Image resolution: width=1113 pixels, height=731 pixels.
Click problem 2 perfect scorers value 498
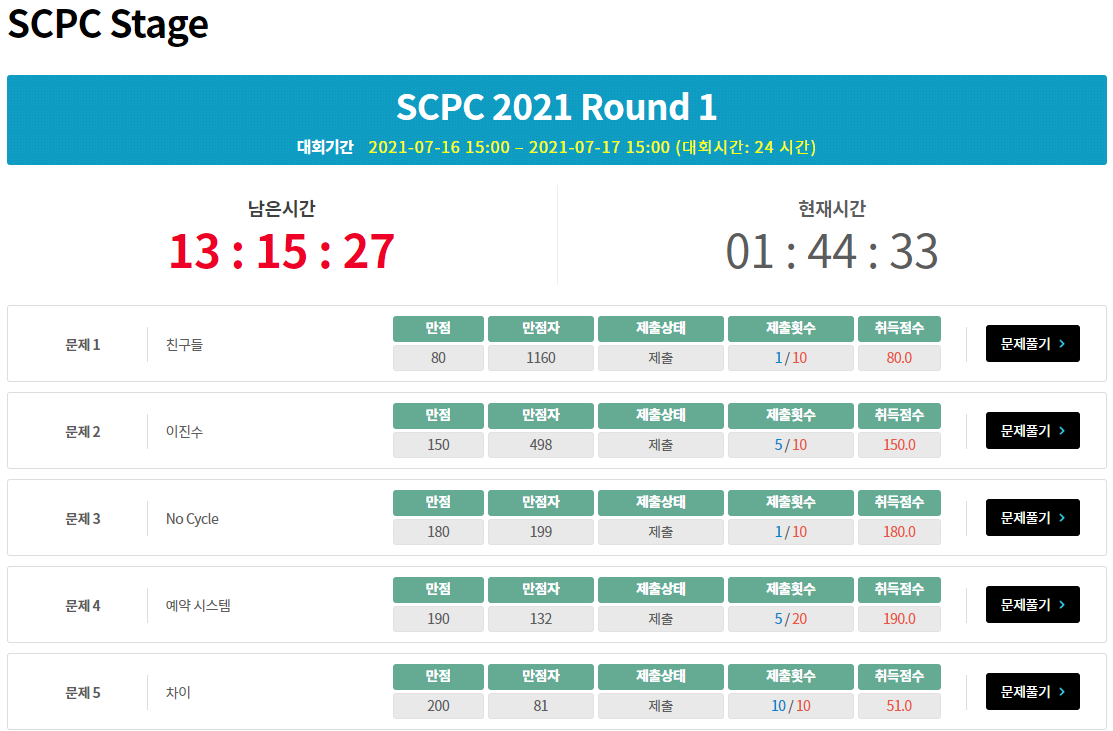(541, 445)
